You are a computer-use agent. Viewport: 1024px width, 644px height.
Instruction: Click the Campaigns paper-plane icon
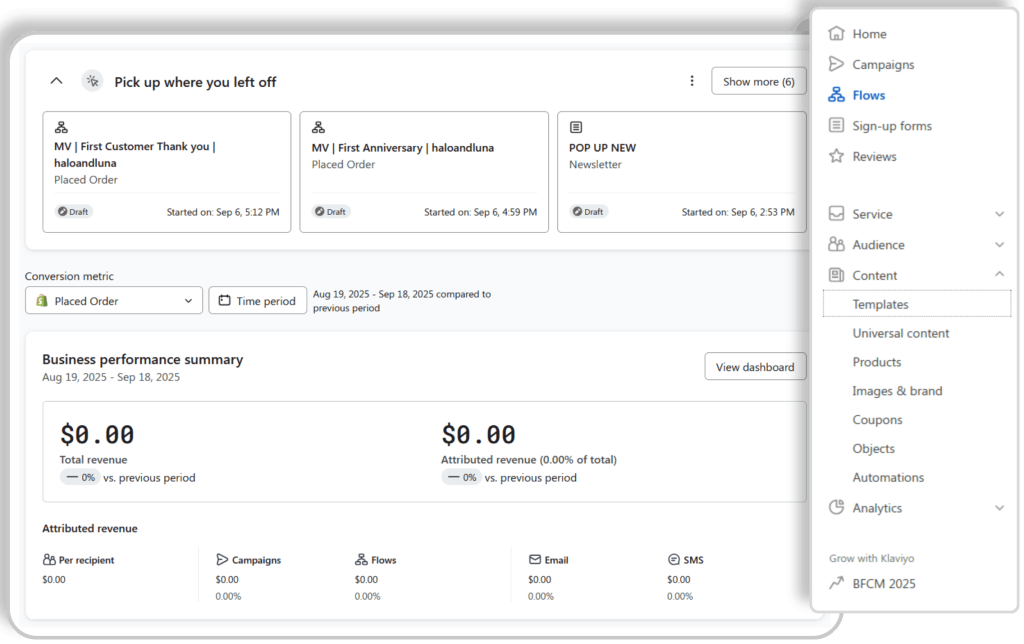pos(837,64)
